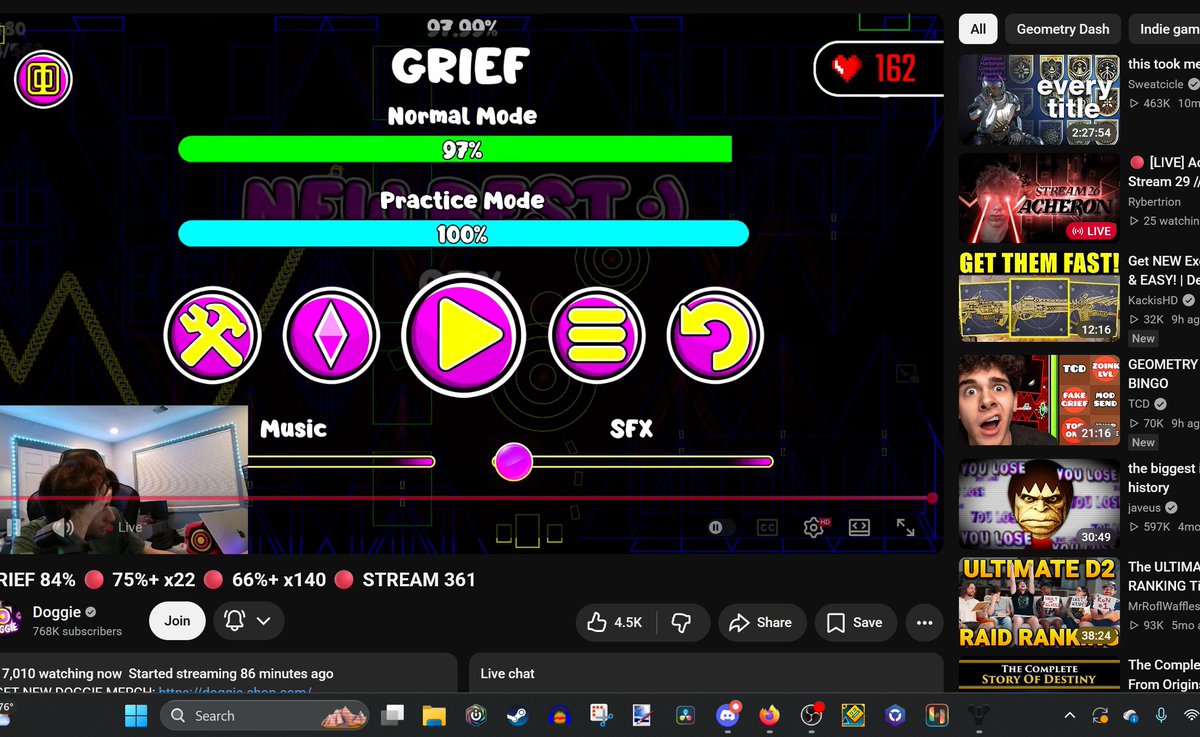Click the microphone icon in the system tray
The image size is (1200, 737).
[x=1161, y=716]
